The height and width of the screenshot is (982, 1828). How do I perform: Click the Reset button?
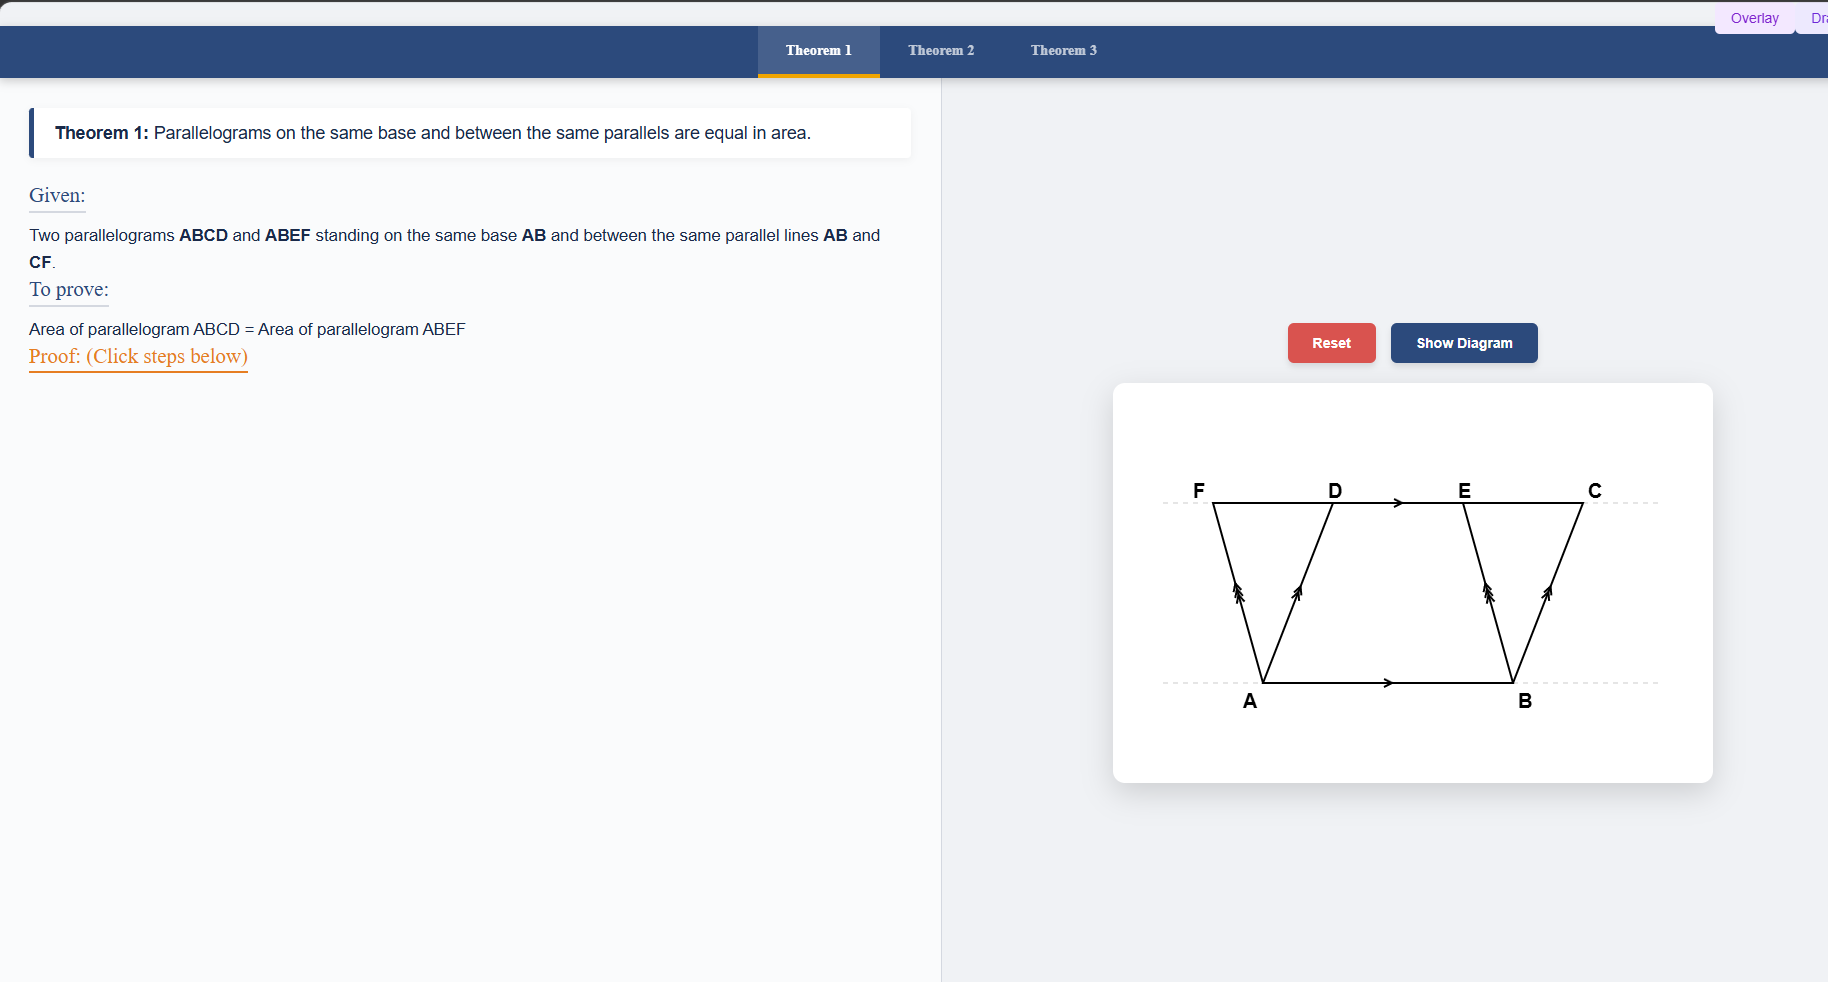coord(1331,343)
